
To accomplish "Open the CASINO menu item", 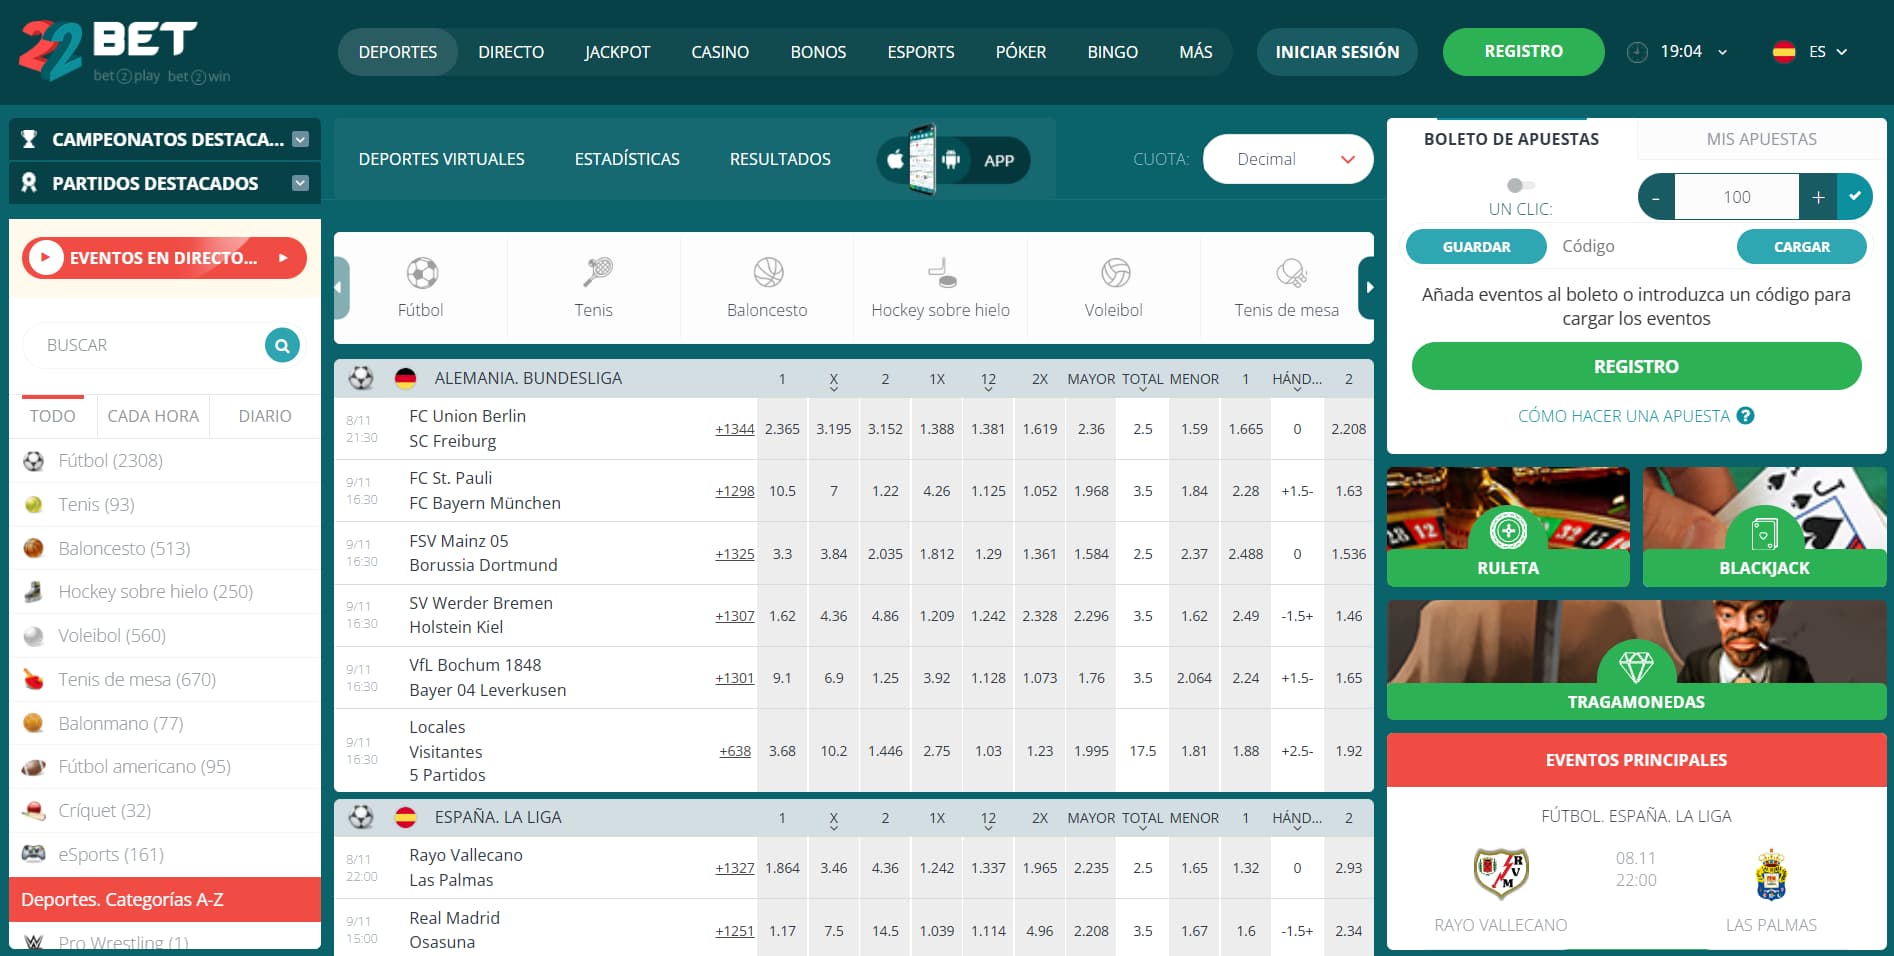I will (719, 51).
